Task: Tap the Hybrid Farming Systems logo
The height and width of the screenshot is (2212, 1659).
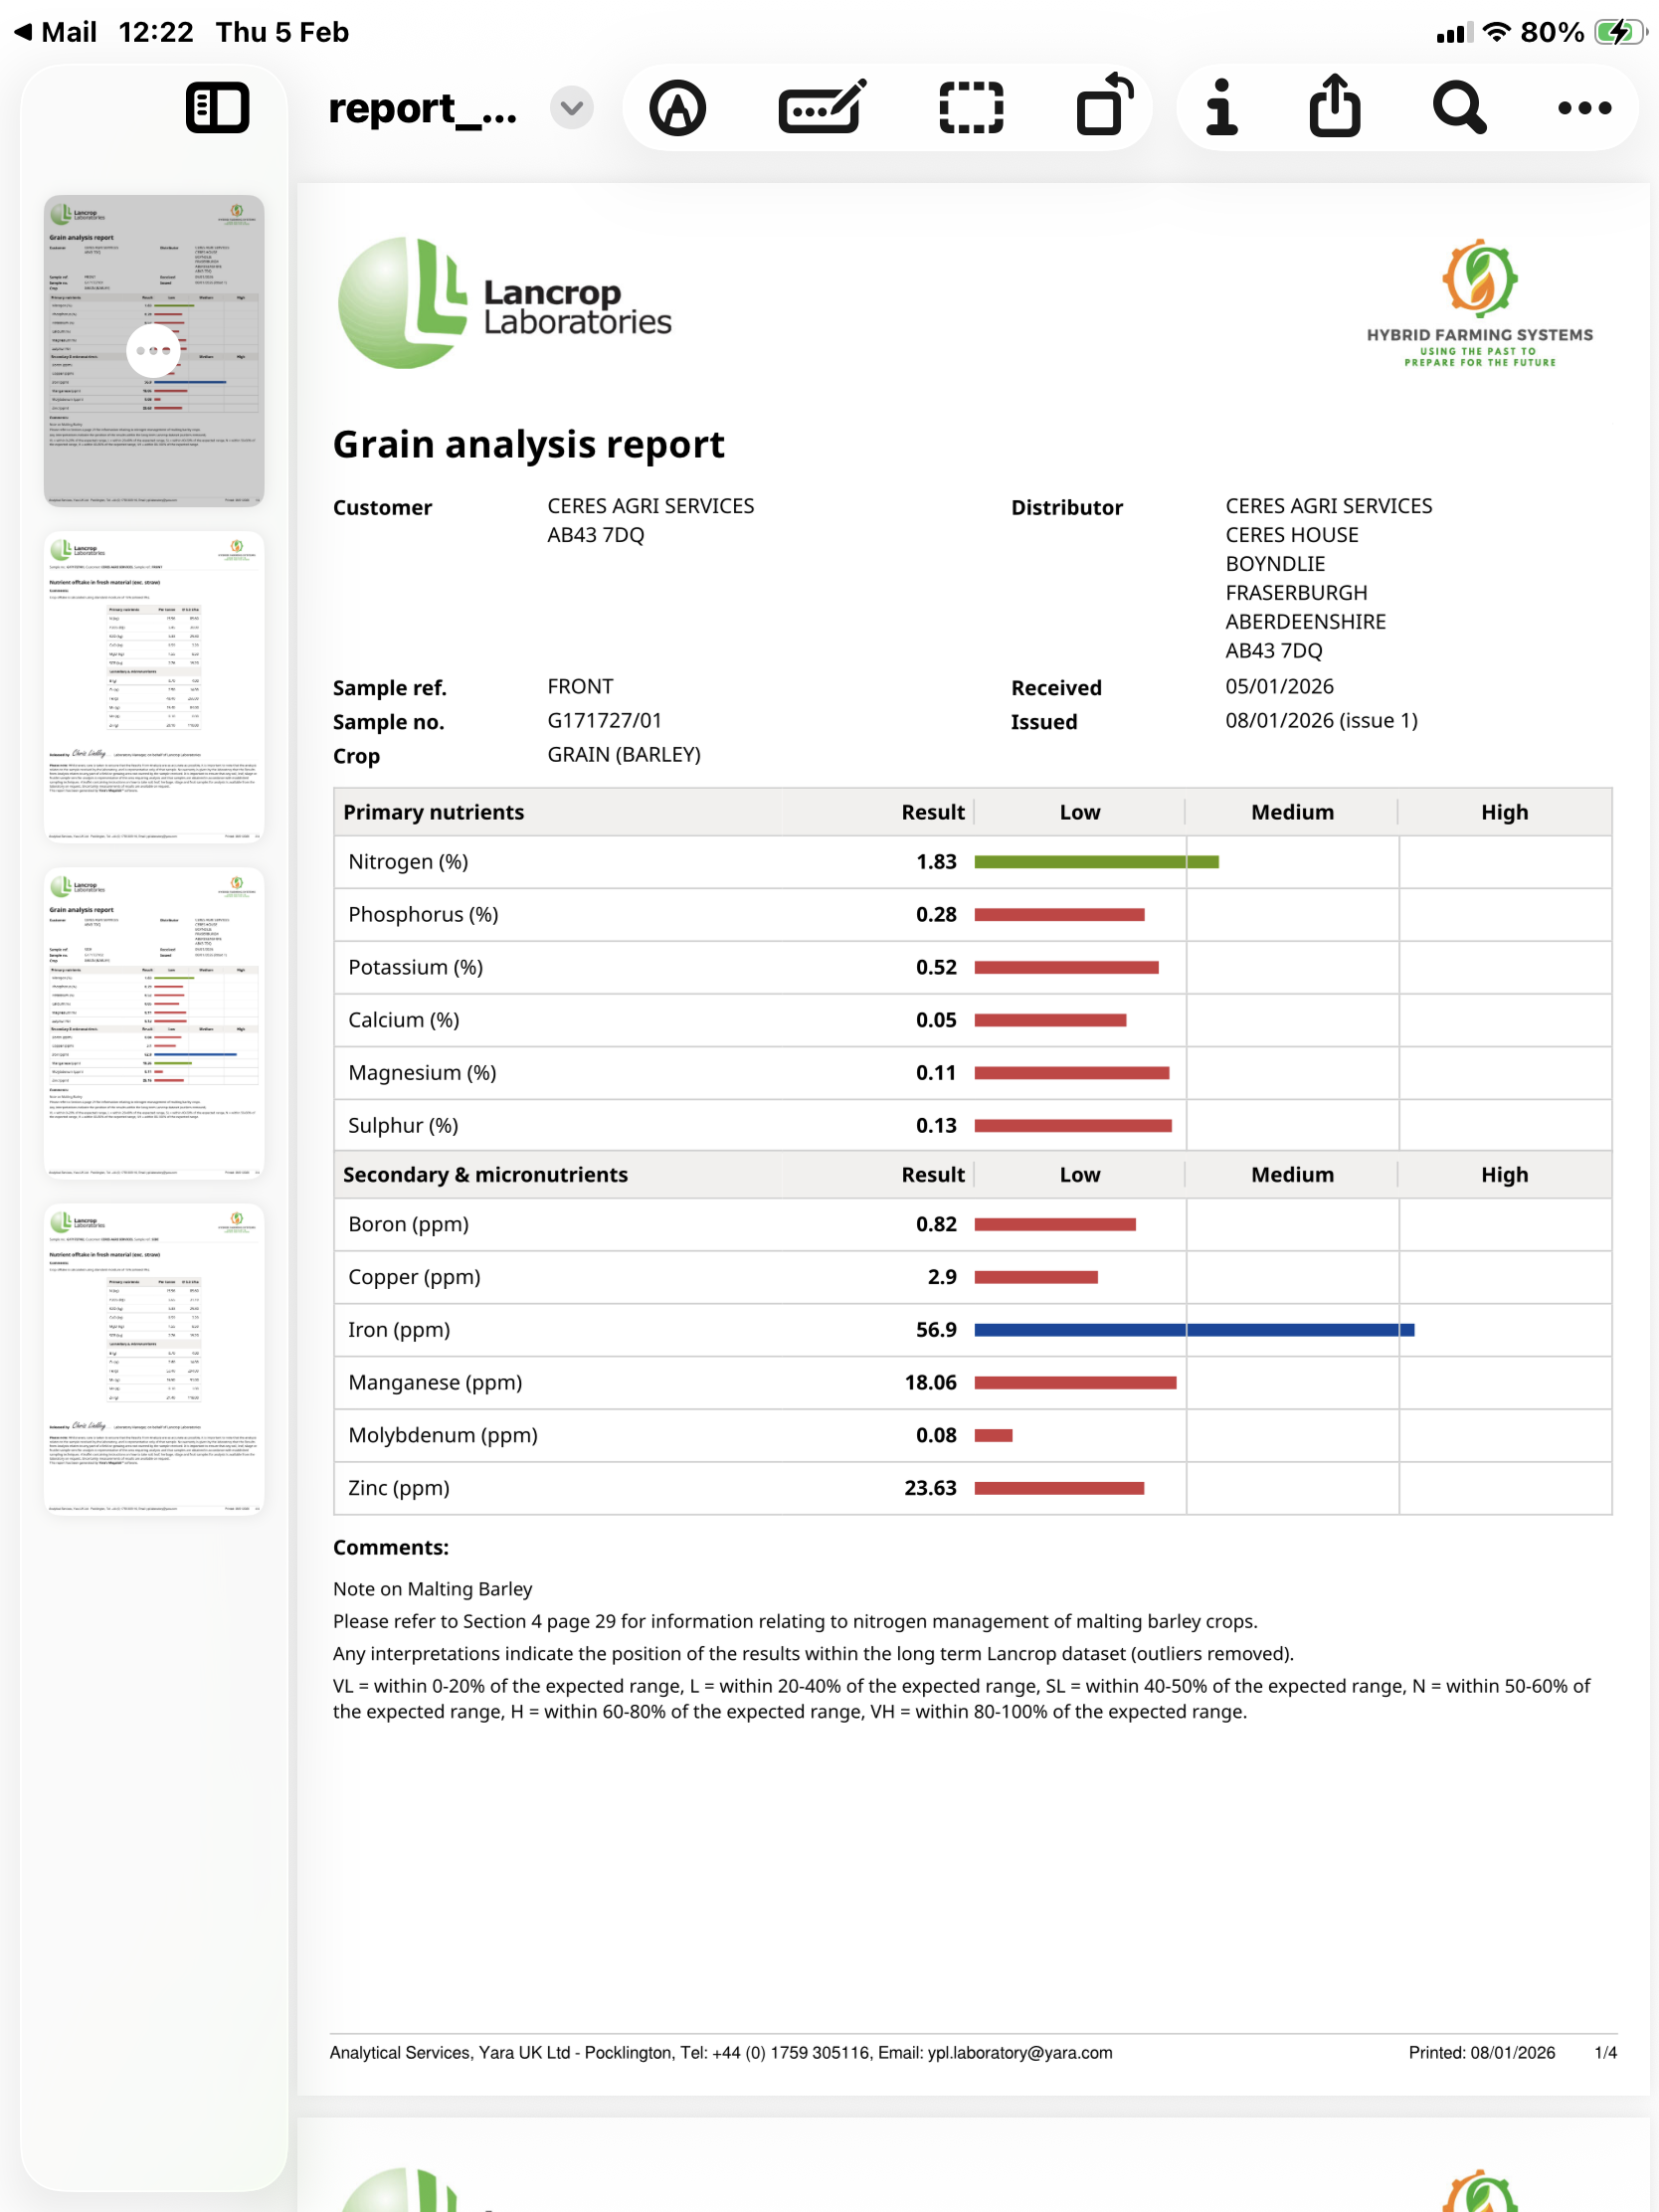Action: 1480,303
